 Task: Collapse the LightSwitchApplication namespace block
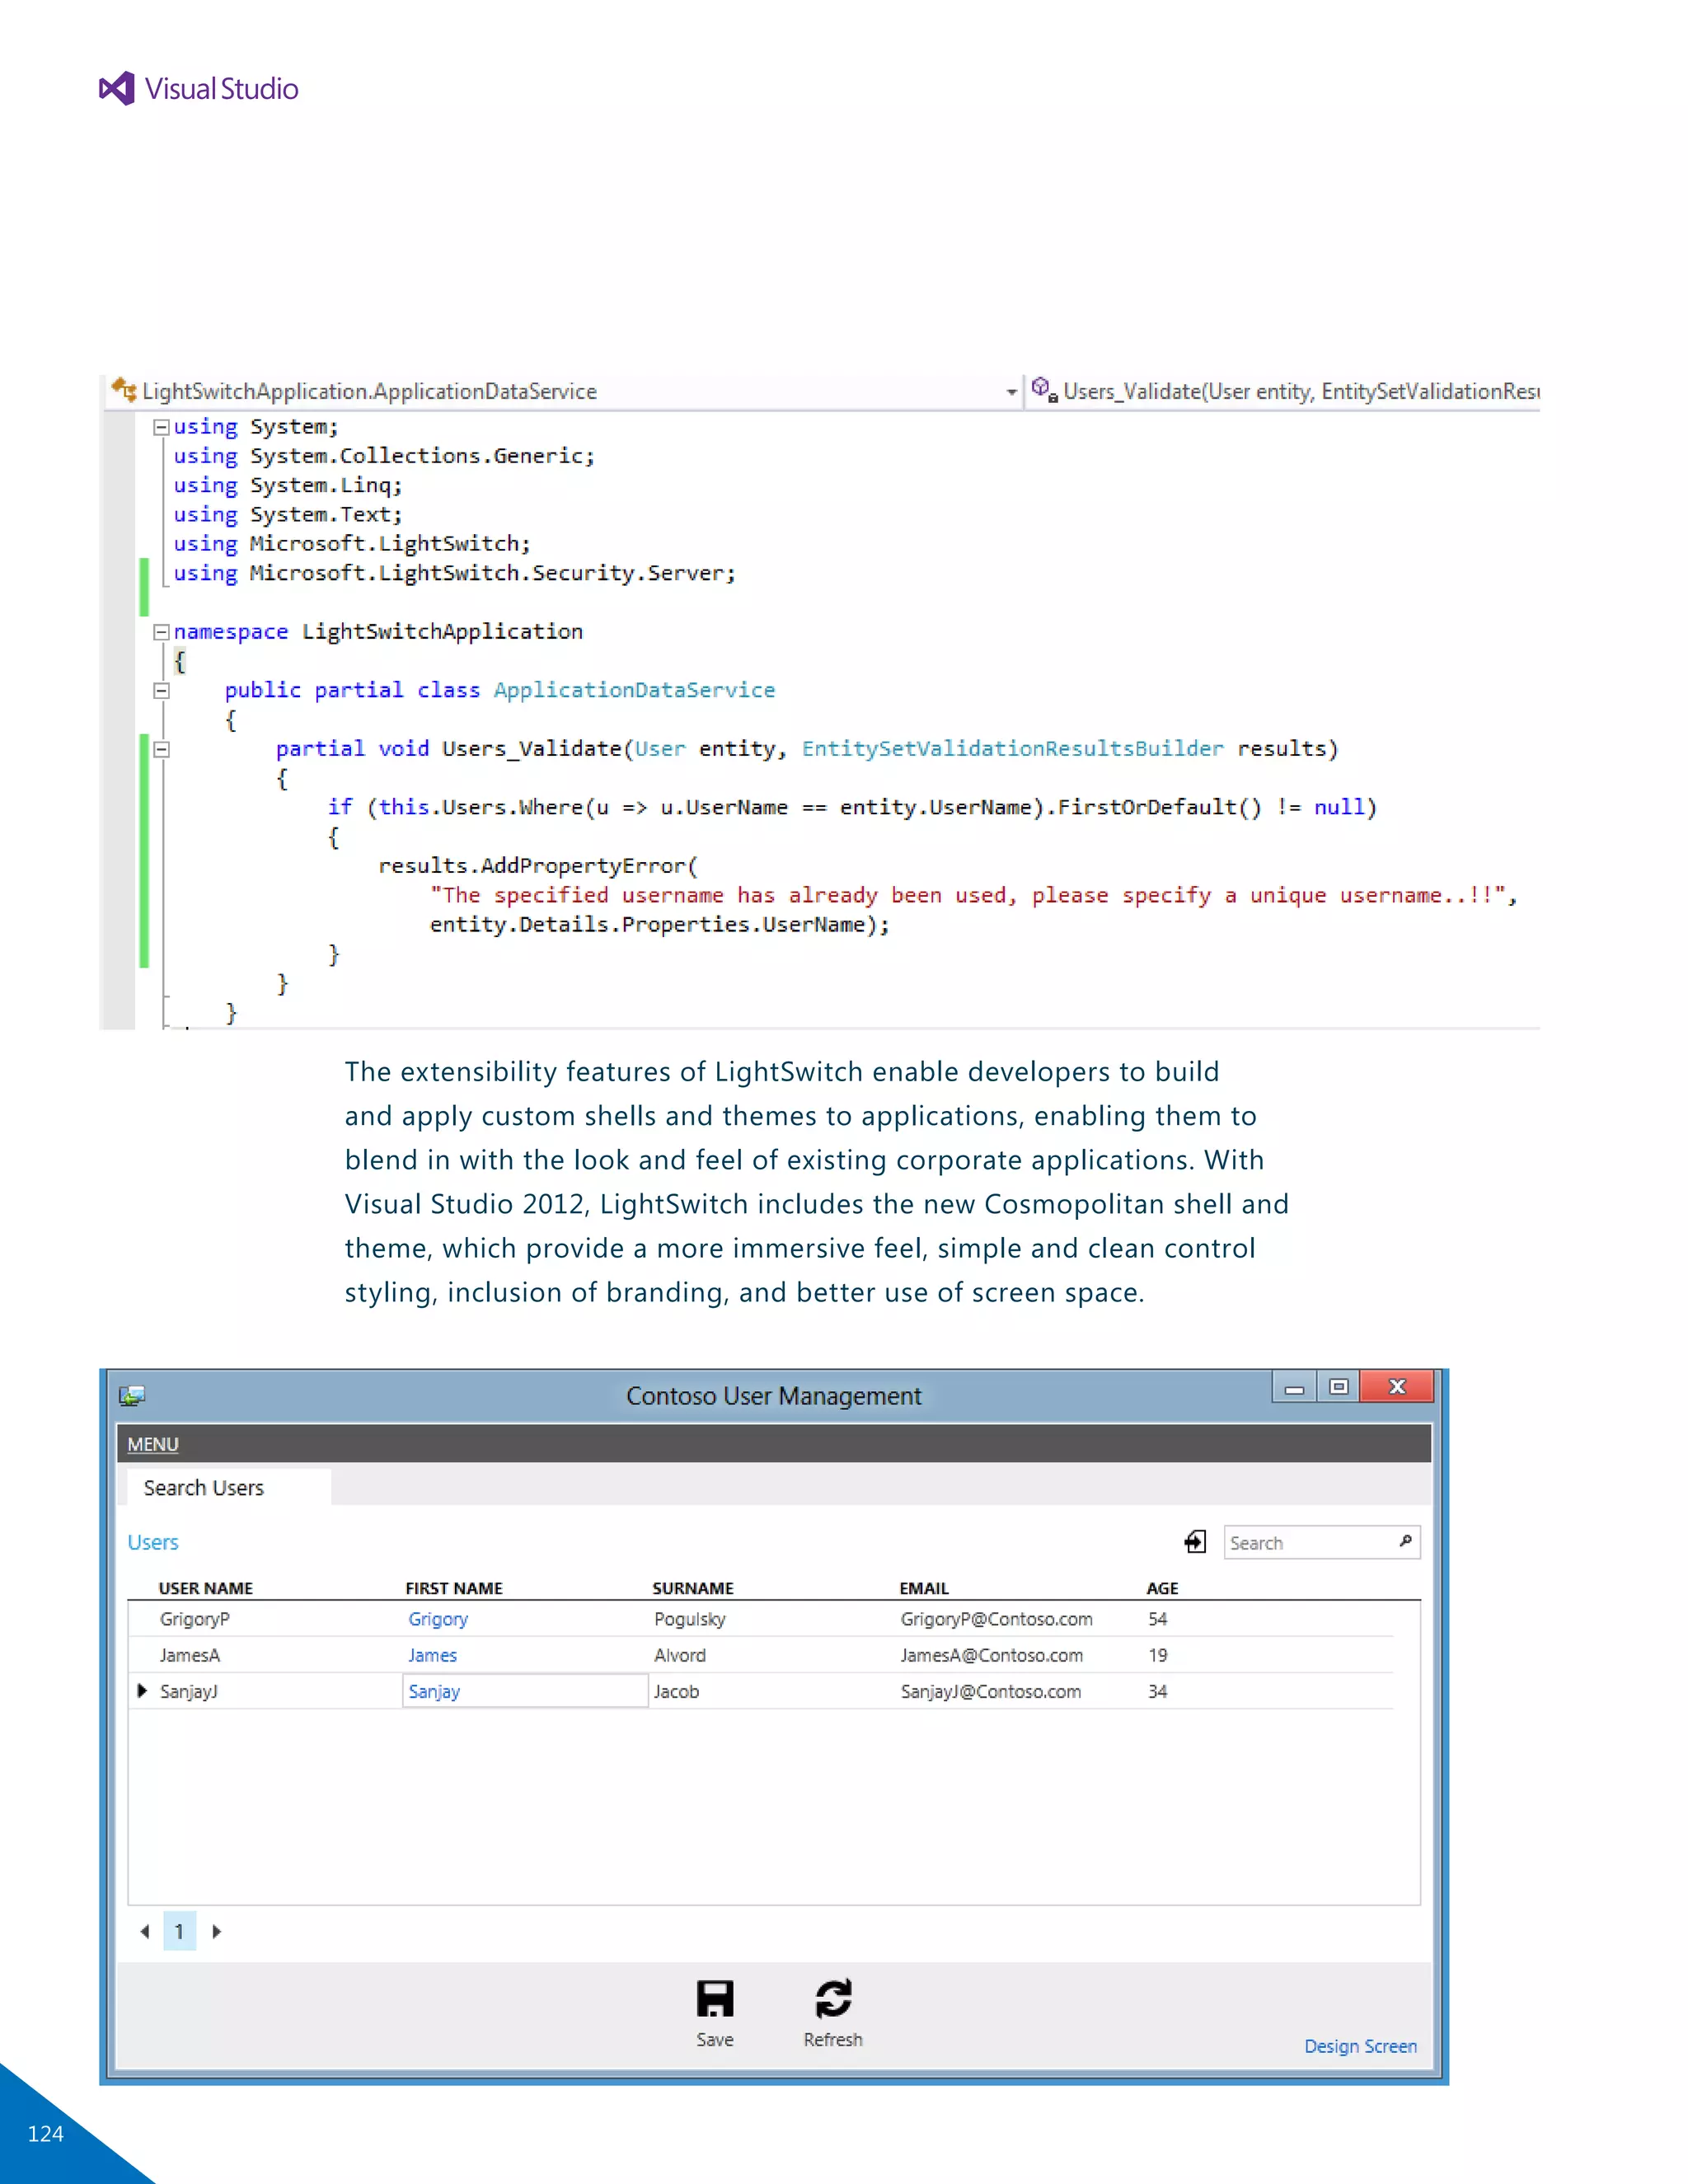[x=161, y=632]
